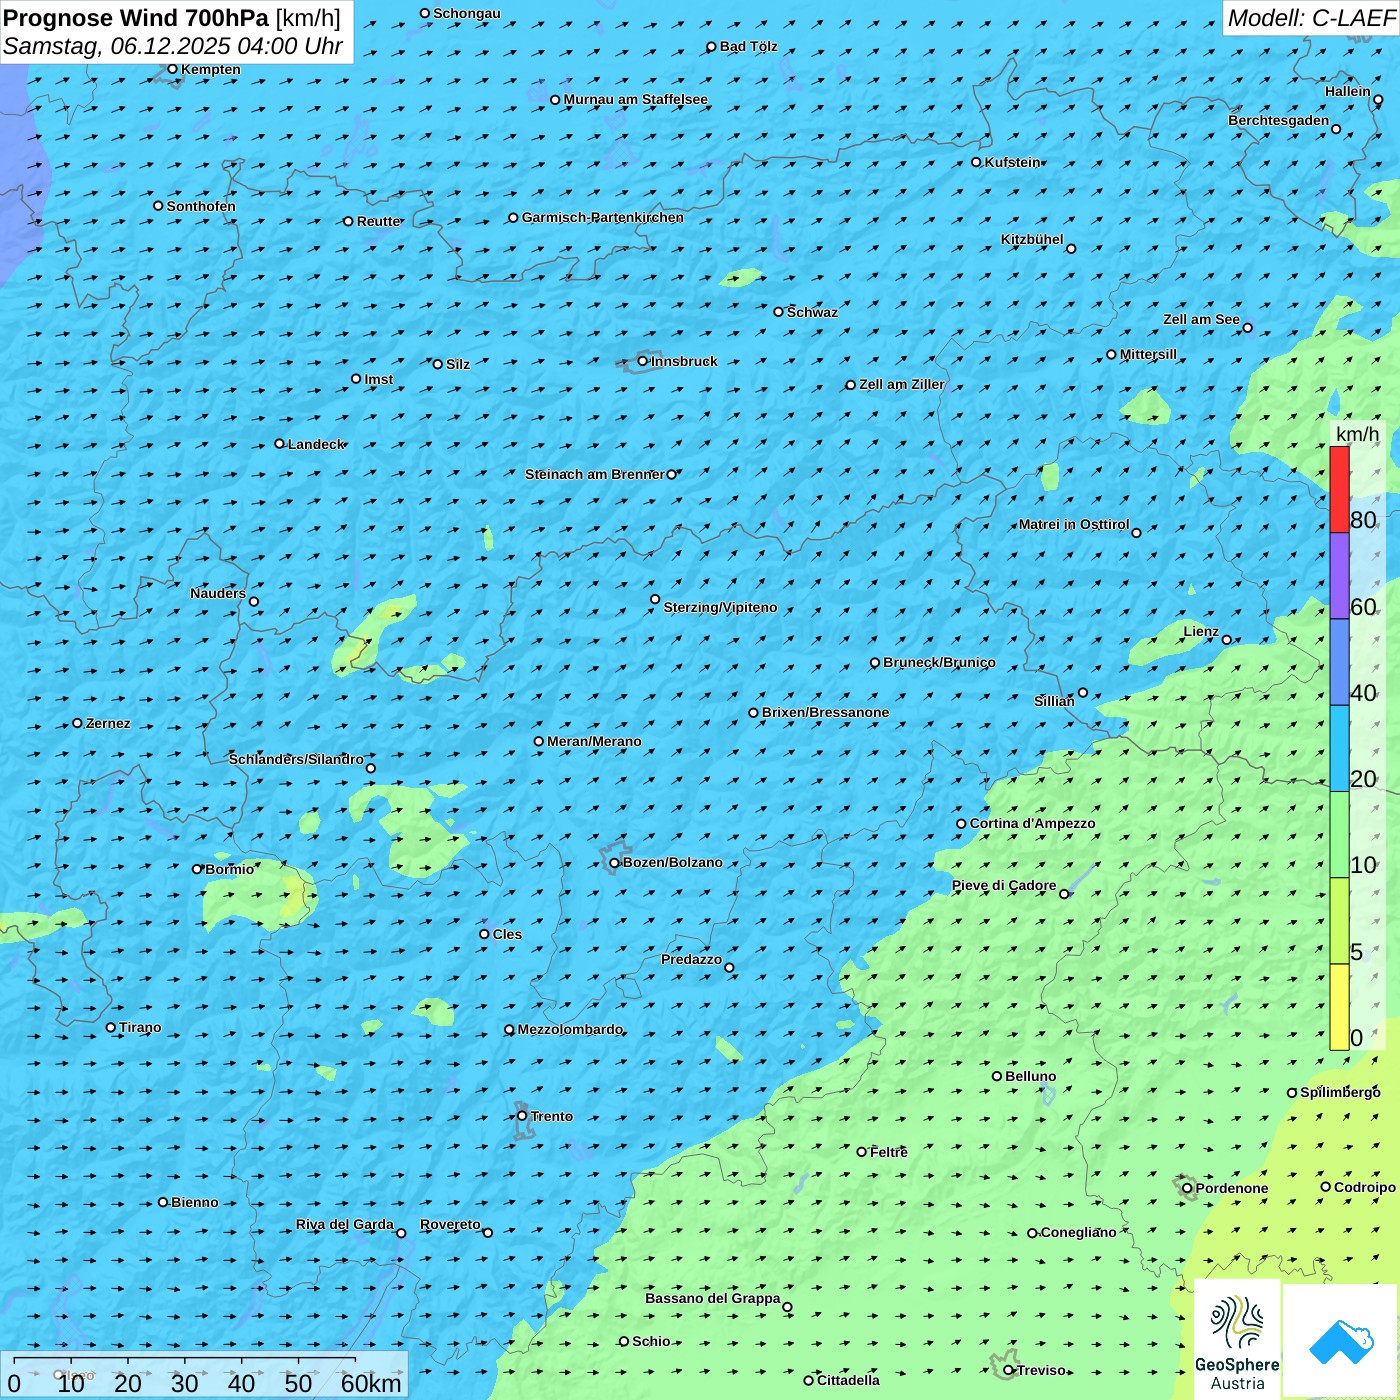Click the Modell: C-LAEF label

point(1311,18)
